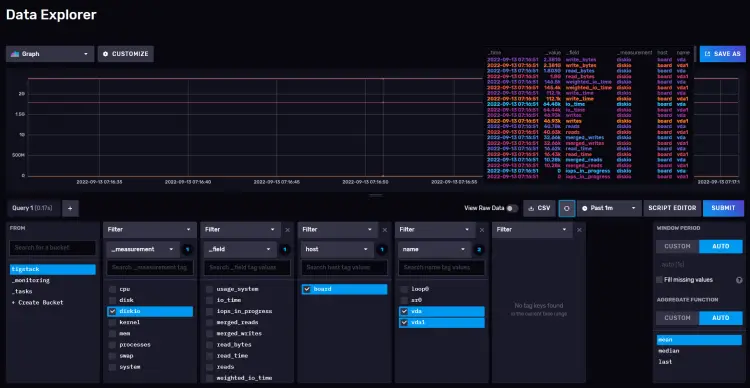Check the usage_system field
The width and height of the screenshot is (750, 388).
click(210, 289)
